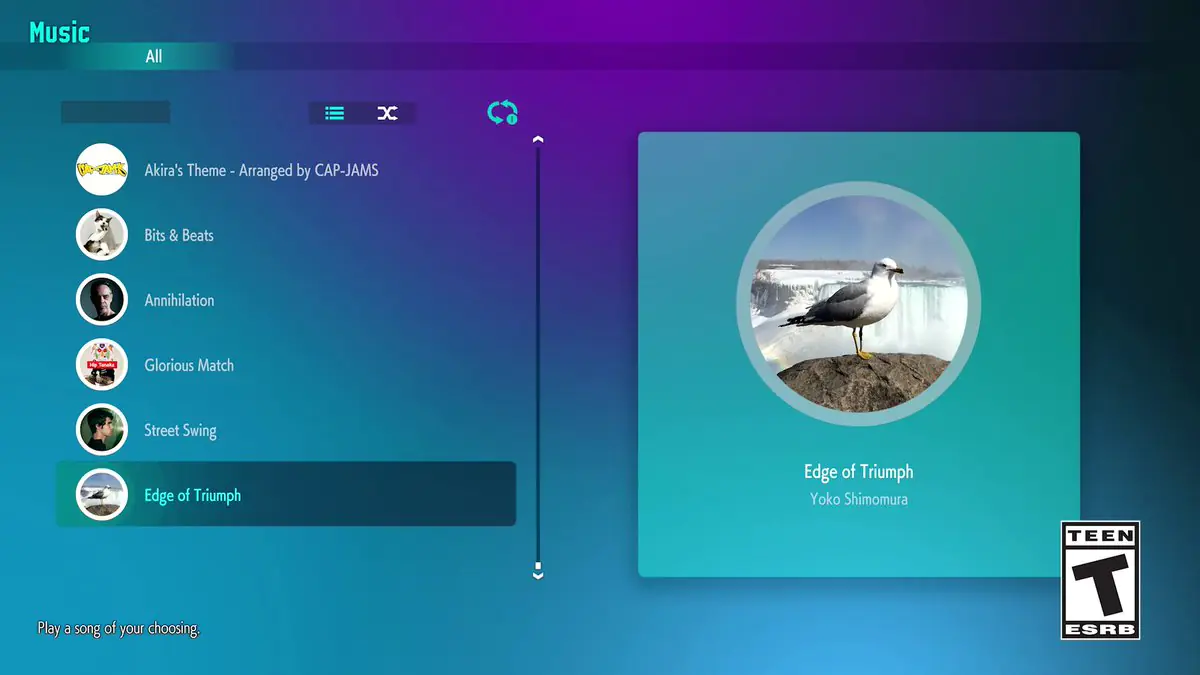Click the empty field above song list

click(x=115, y=112)
